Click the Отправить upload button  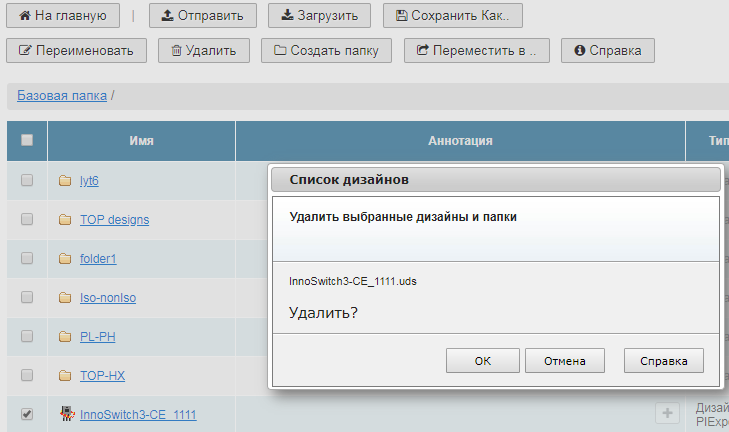pos(203,16)
